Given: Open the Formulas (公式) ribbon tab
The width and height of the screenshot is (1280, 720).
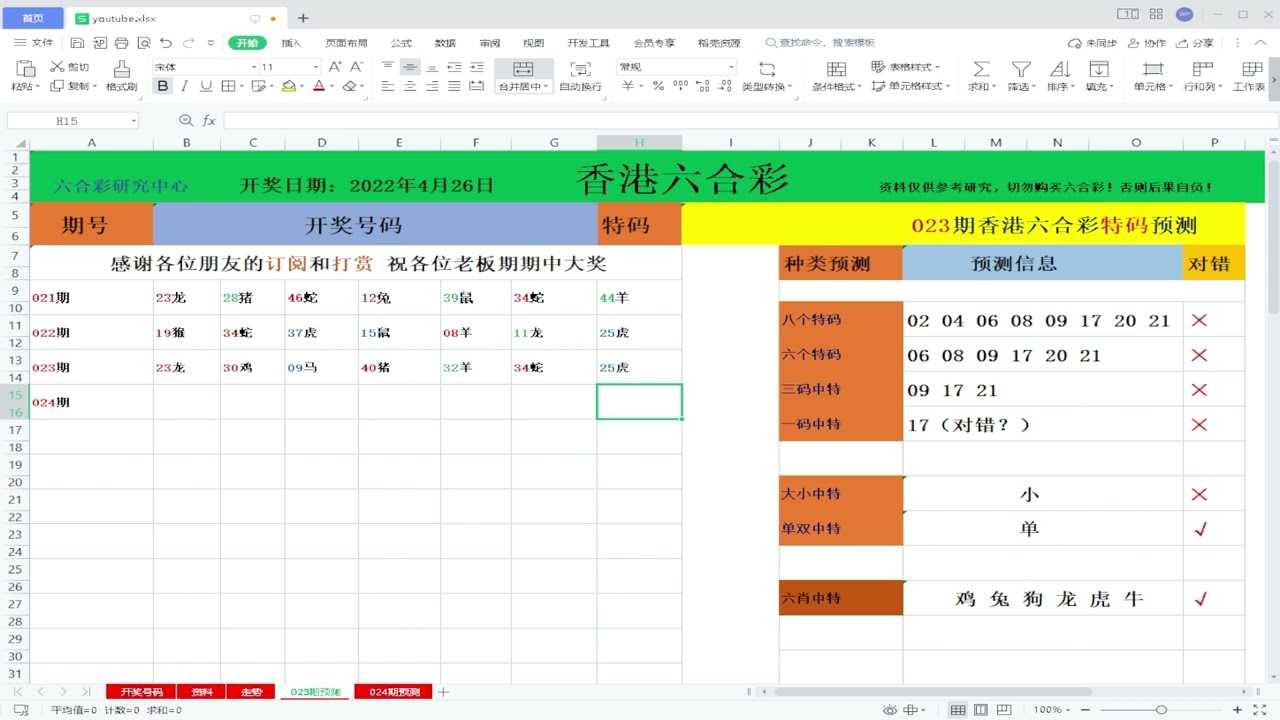Looking at the screenshot, I should [x=401, y=43].
